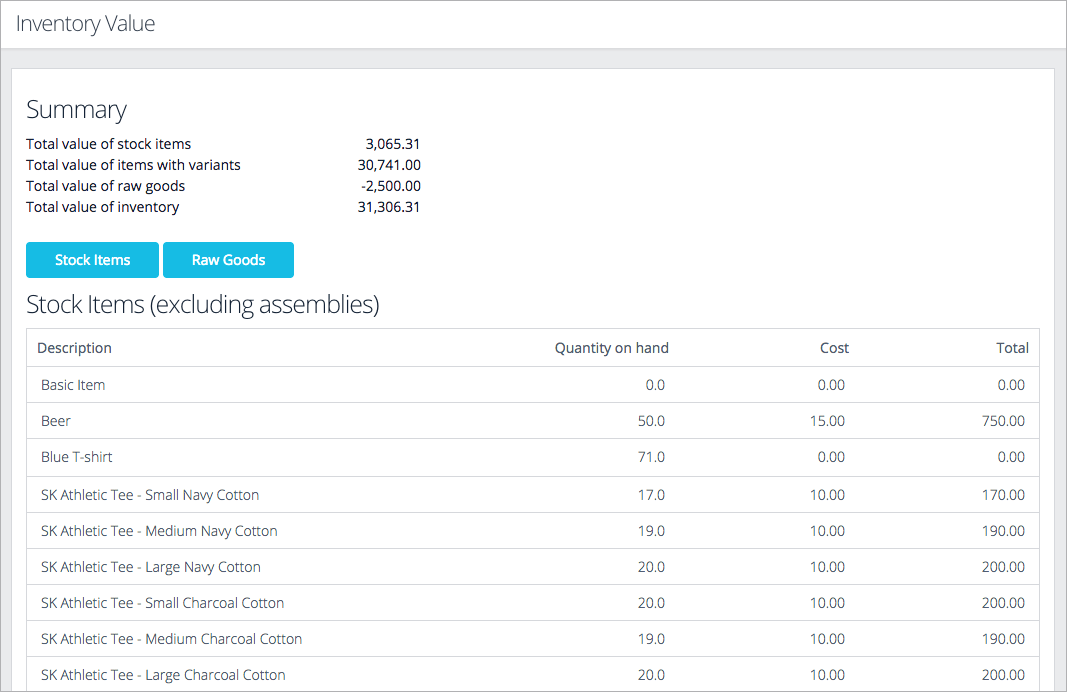Select the total value of inventory amount
The image size is (1067, 692).
388,207
